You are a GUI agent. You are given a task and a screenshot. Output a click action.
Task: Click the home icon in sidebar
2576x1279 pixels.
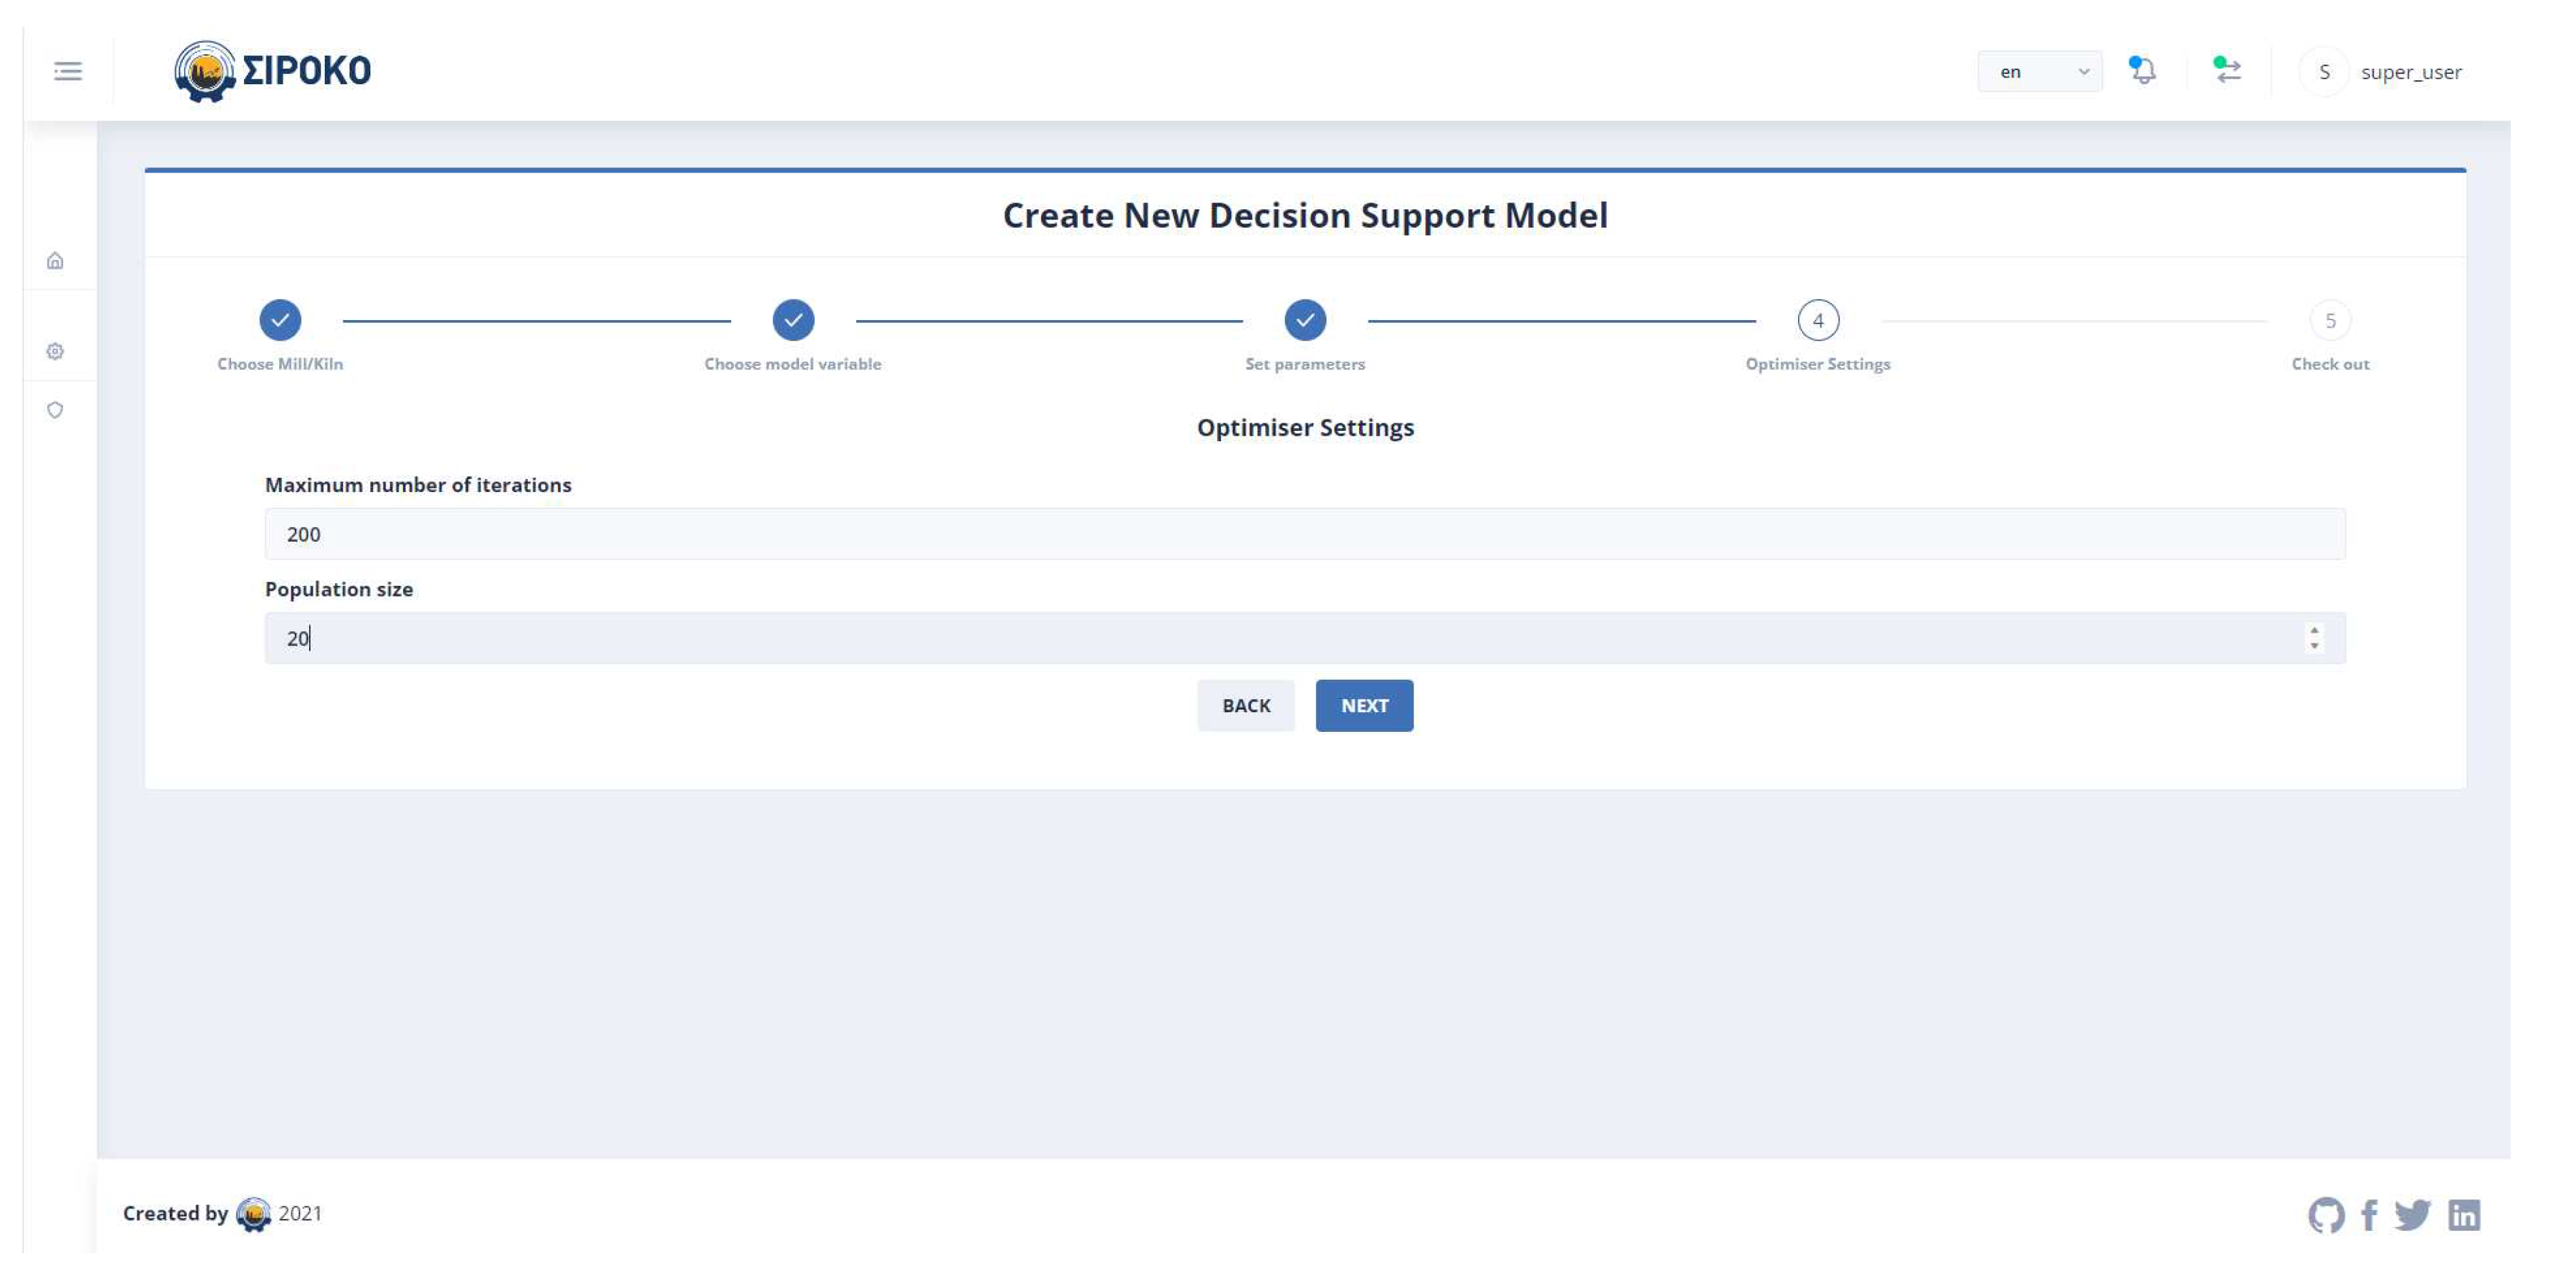click(55, 261)
